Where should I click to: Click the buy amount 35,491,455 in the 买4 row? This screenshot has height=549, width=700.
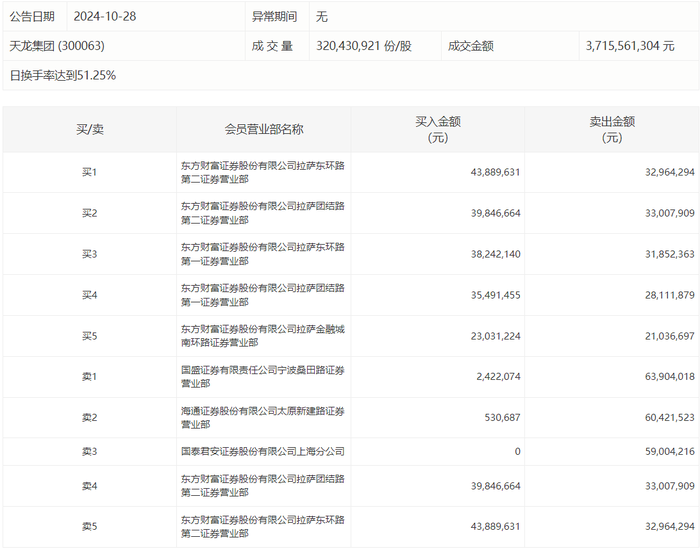pyautogui.click(x=496, y=295)
